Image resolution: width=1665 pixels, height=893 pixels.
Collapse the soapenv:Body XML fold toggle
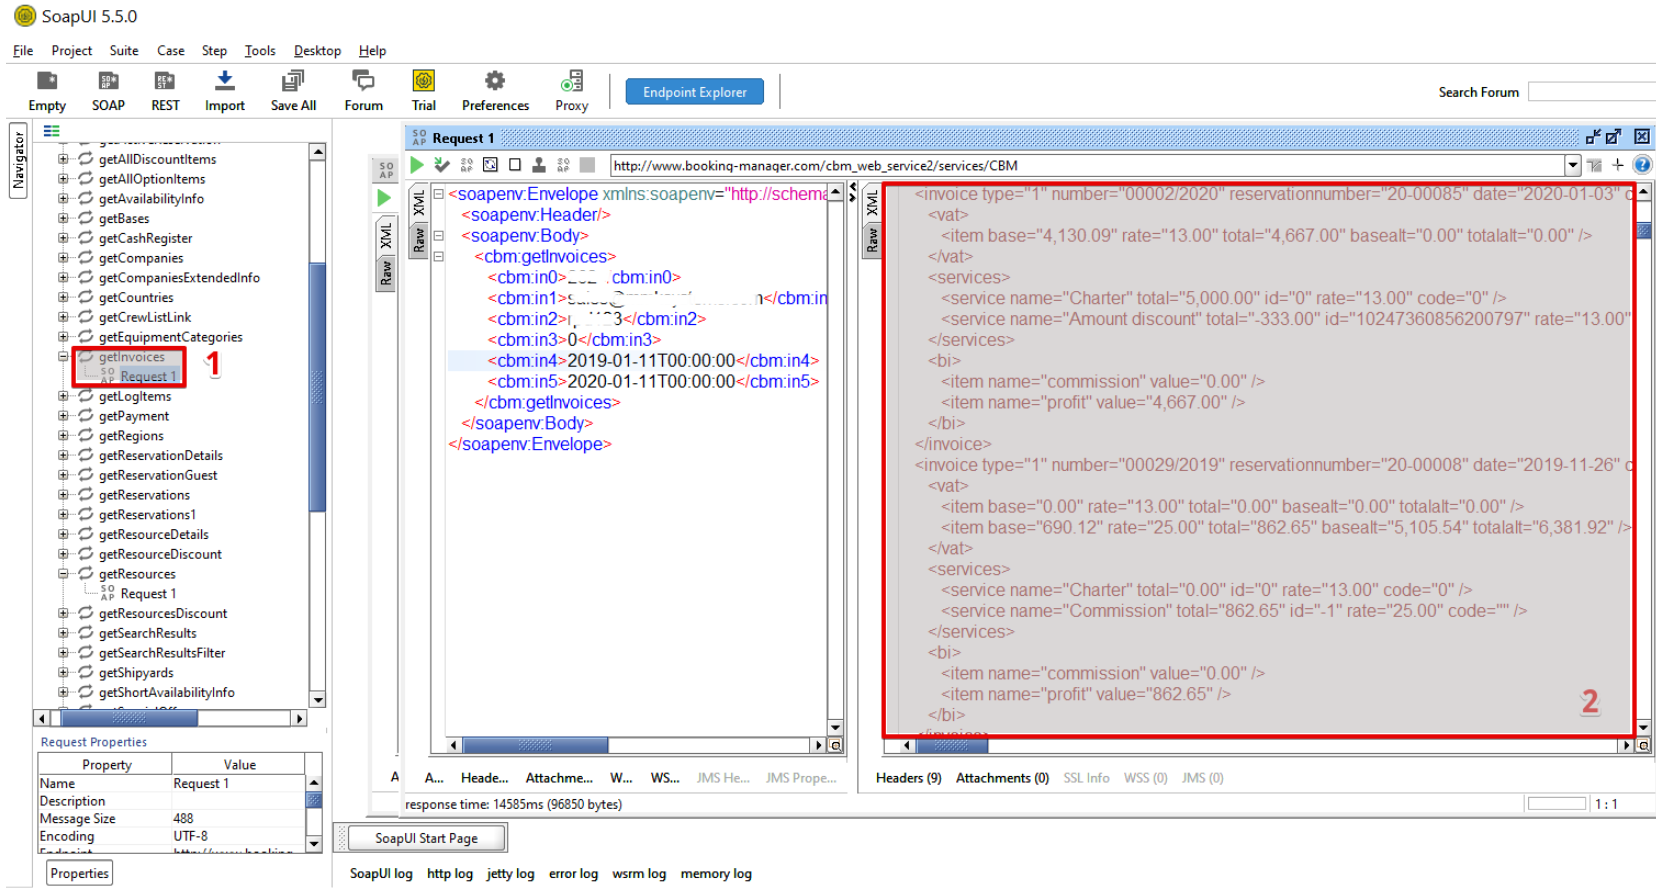438,236
